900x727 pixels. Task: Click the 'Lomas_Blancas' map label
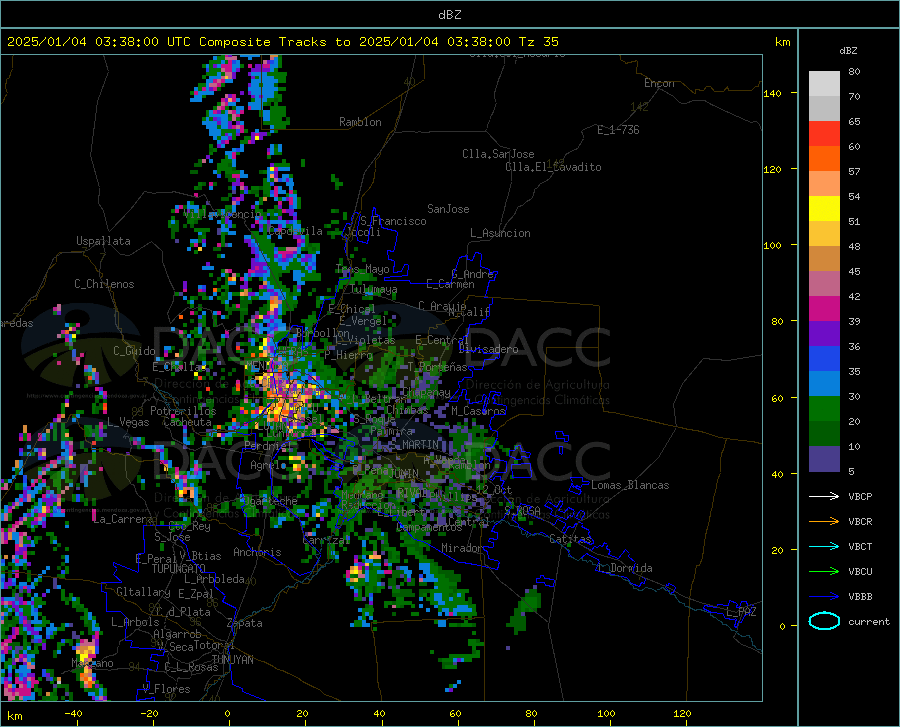pyautogui.click(x=630, y=485)
